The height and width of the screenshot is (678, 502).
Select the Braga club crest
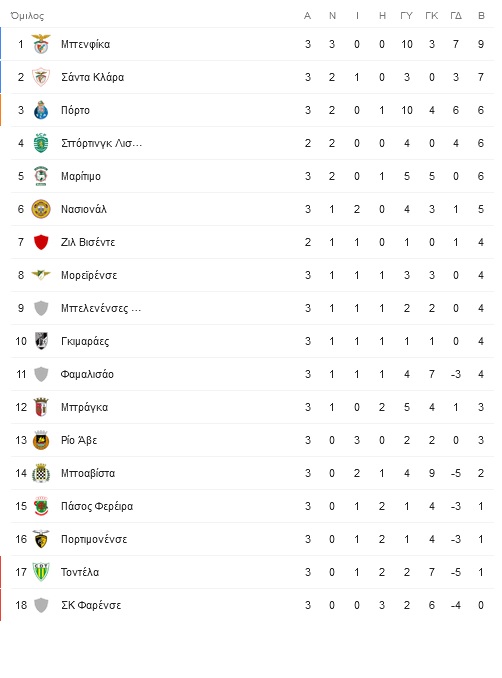41,407
